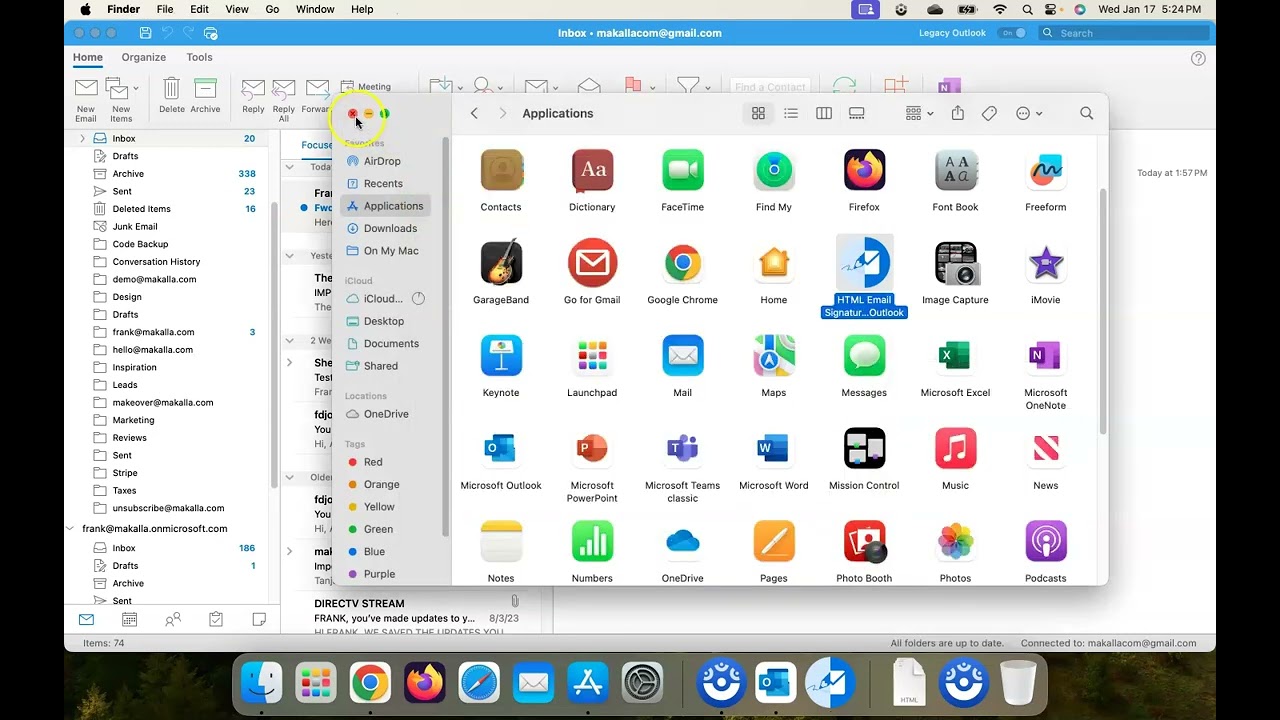Viewport: 1280px width, 720px height.
Task: Select the Go for Gmail app
Action: point(592,263)
